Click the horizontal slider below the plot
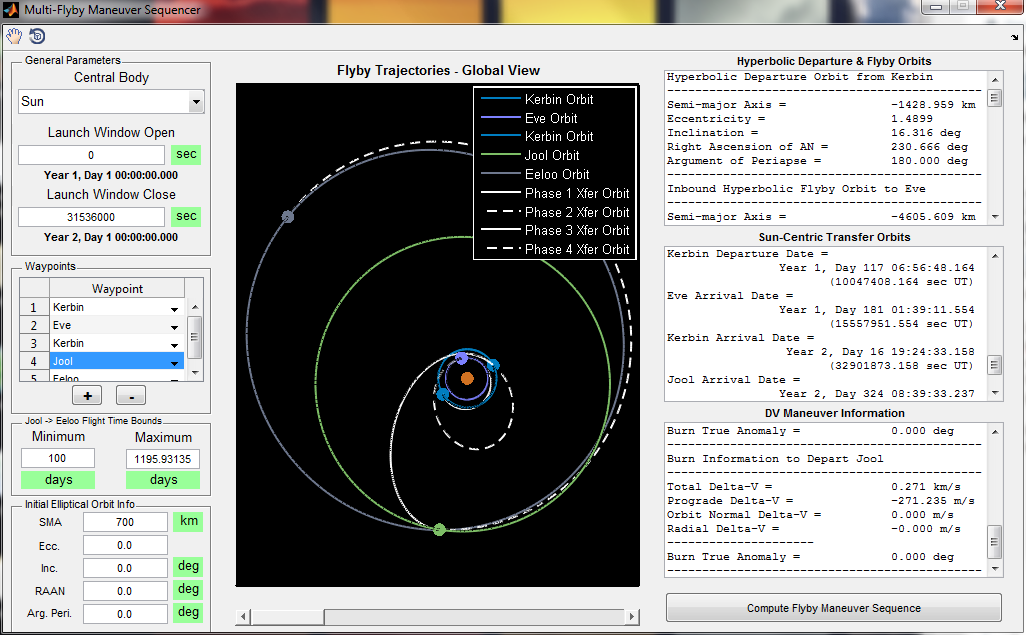The width and height of the screenshot is (1026, 635). 437,616
